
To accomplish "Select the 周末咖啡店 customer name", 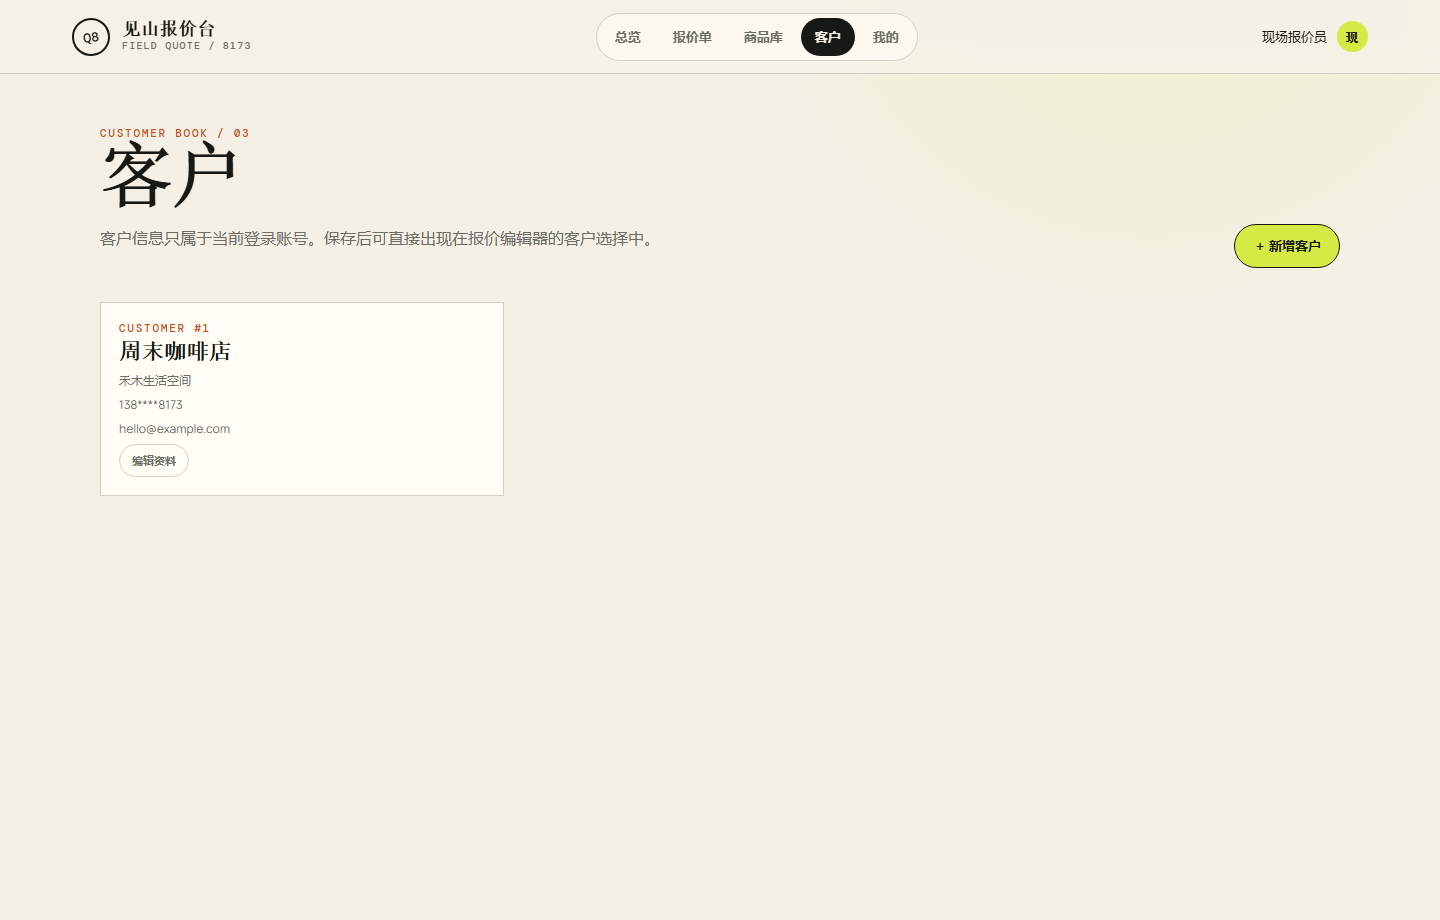I will click(x=175, y=351).
